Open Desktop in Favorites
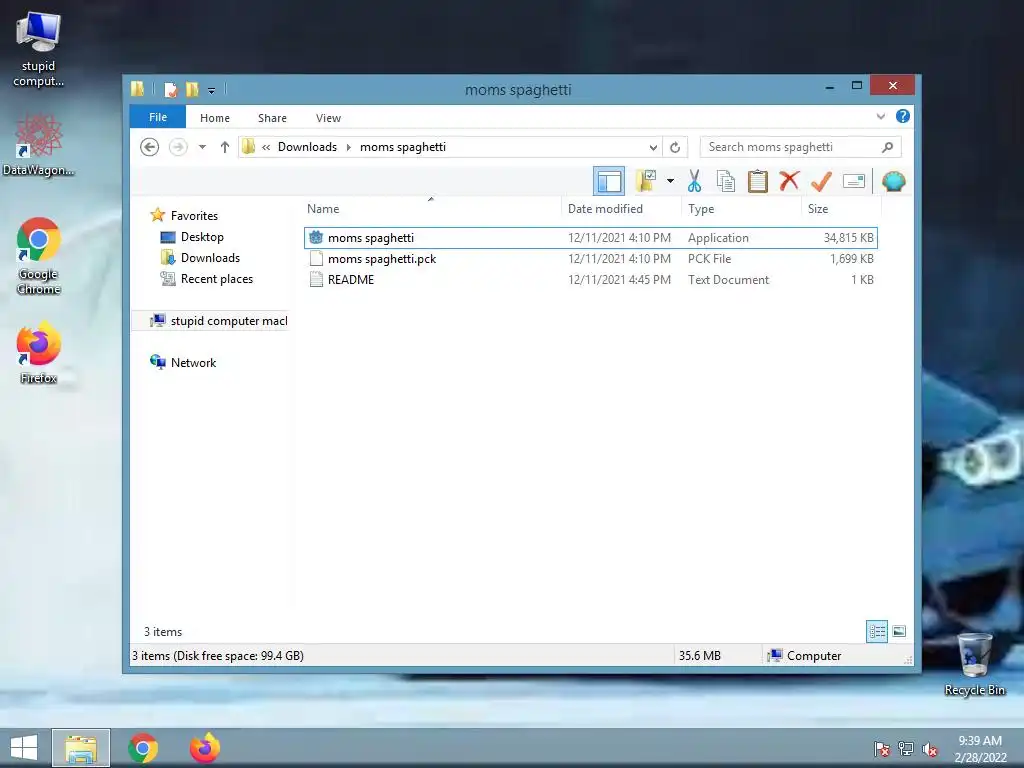Screen dimensions: 1024x768 (202, 237)
